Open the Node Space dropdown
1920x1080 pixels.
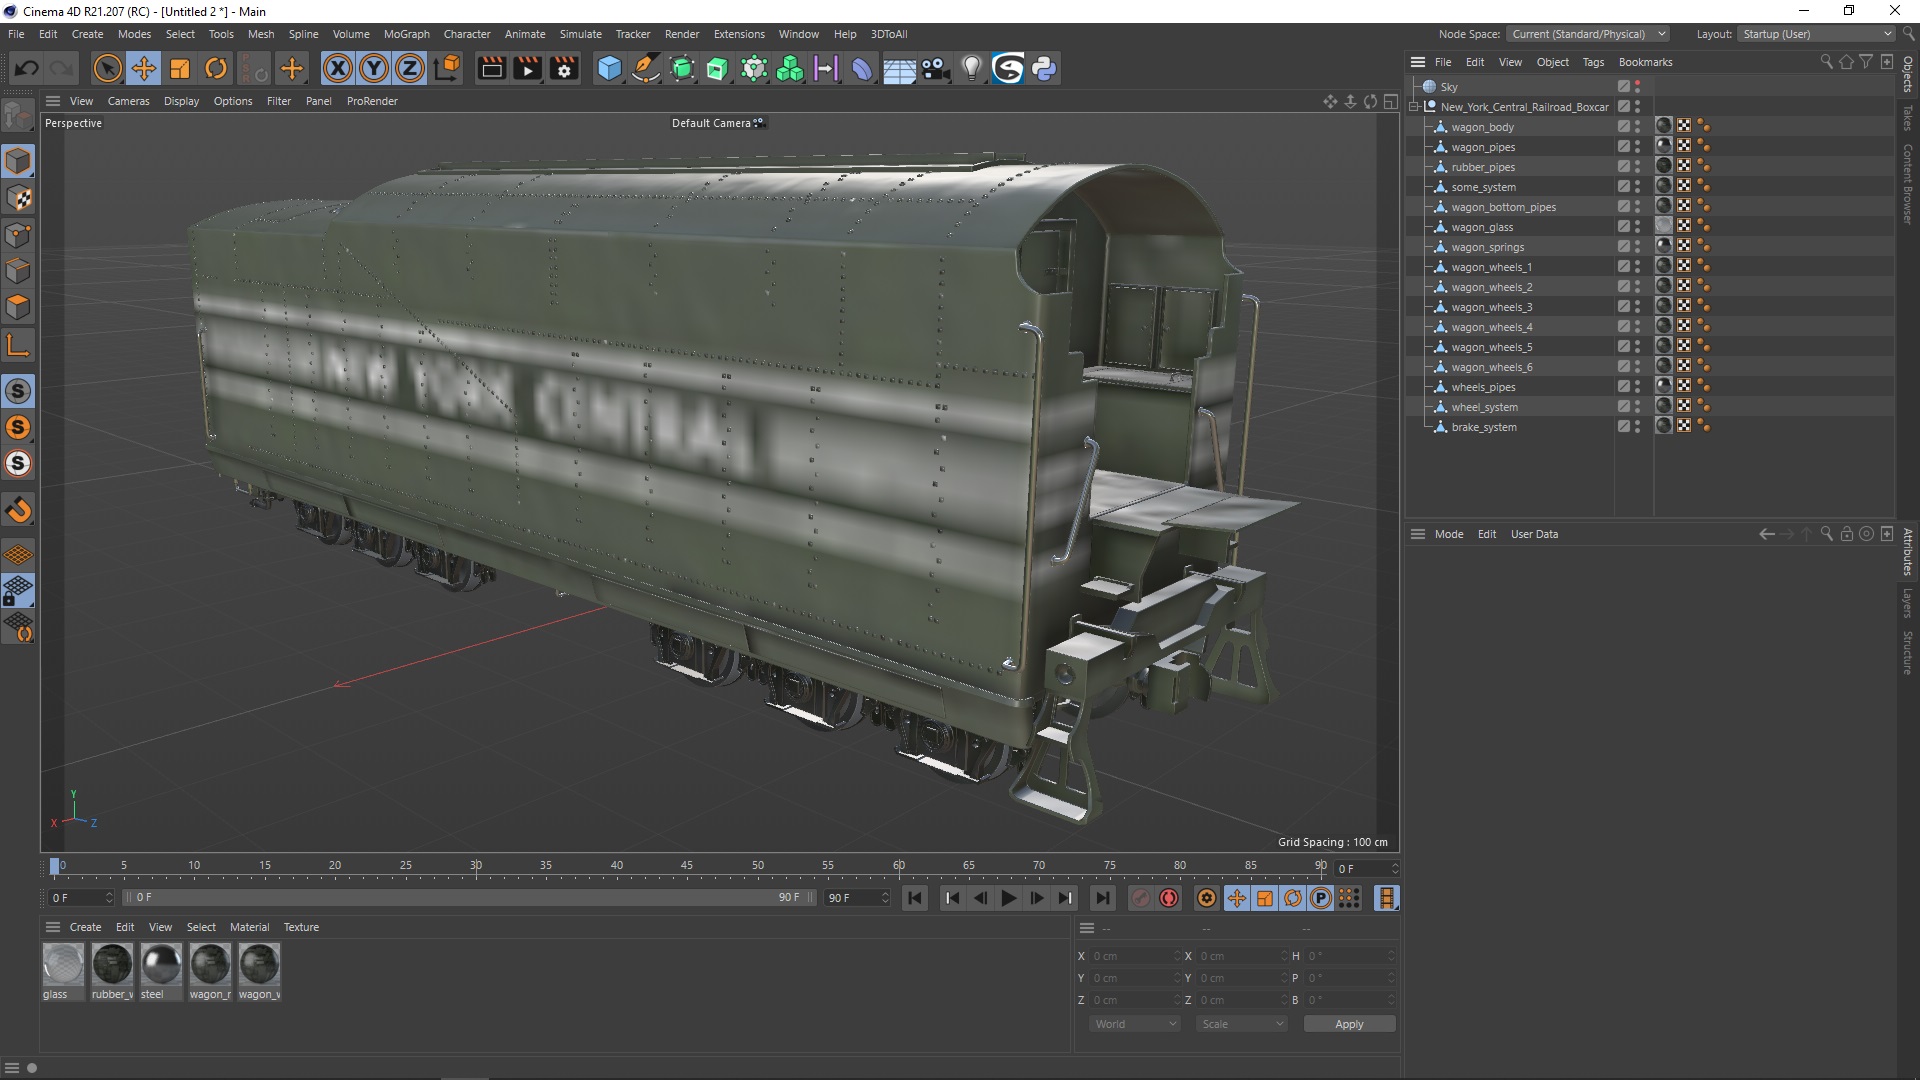coord(1588,34)
